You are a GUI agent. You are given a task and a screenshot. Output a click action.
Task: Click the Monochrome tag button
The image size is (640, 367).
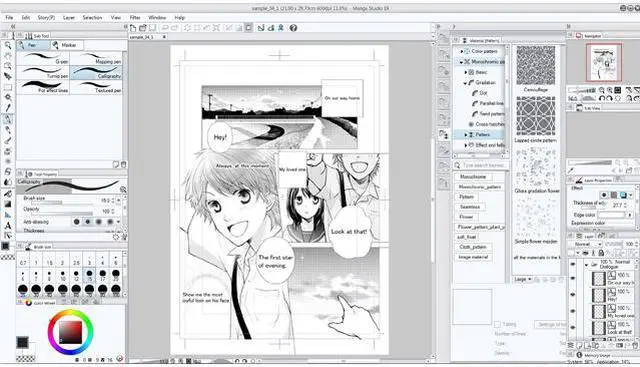click(x=473, y=177)
